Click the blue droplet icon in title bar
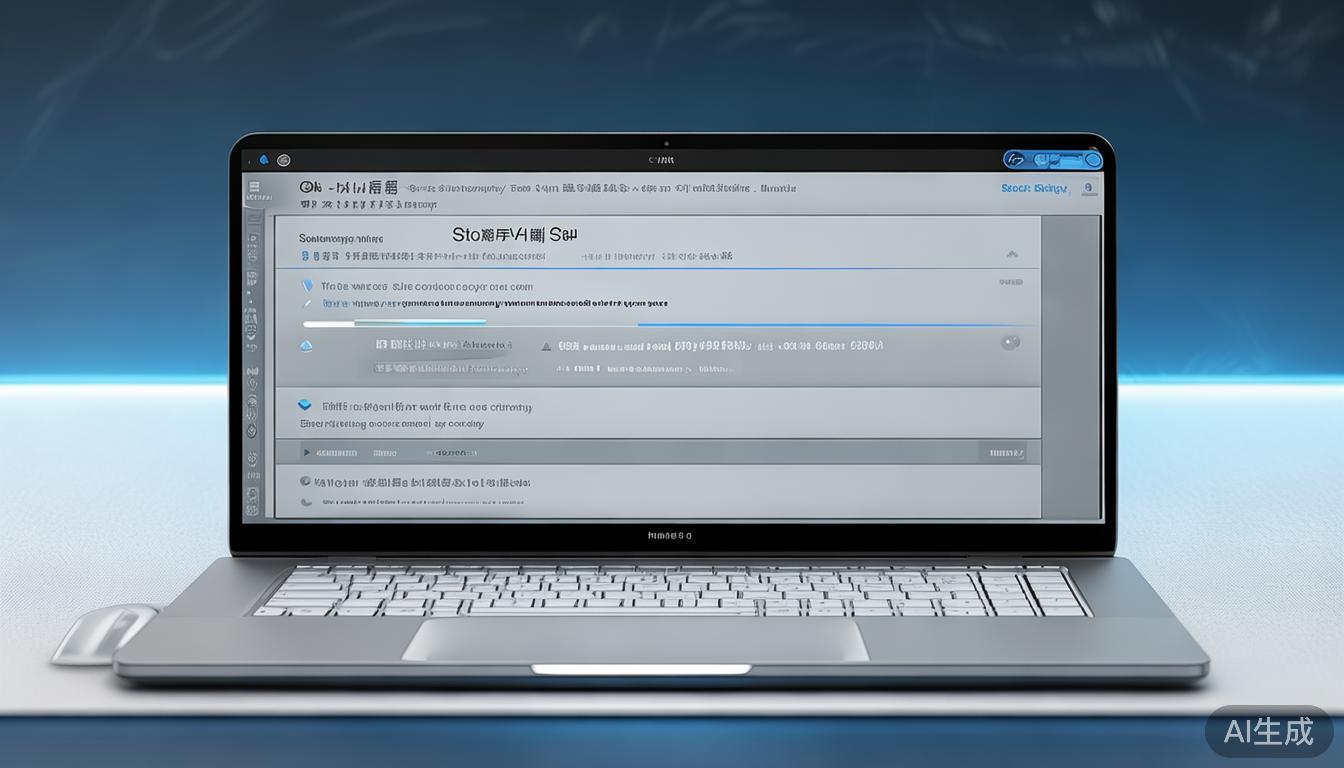 coord(264,159)
